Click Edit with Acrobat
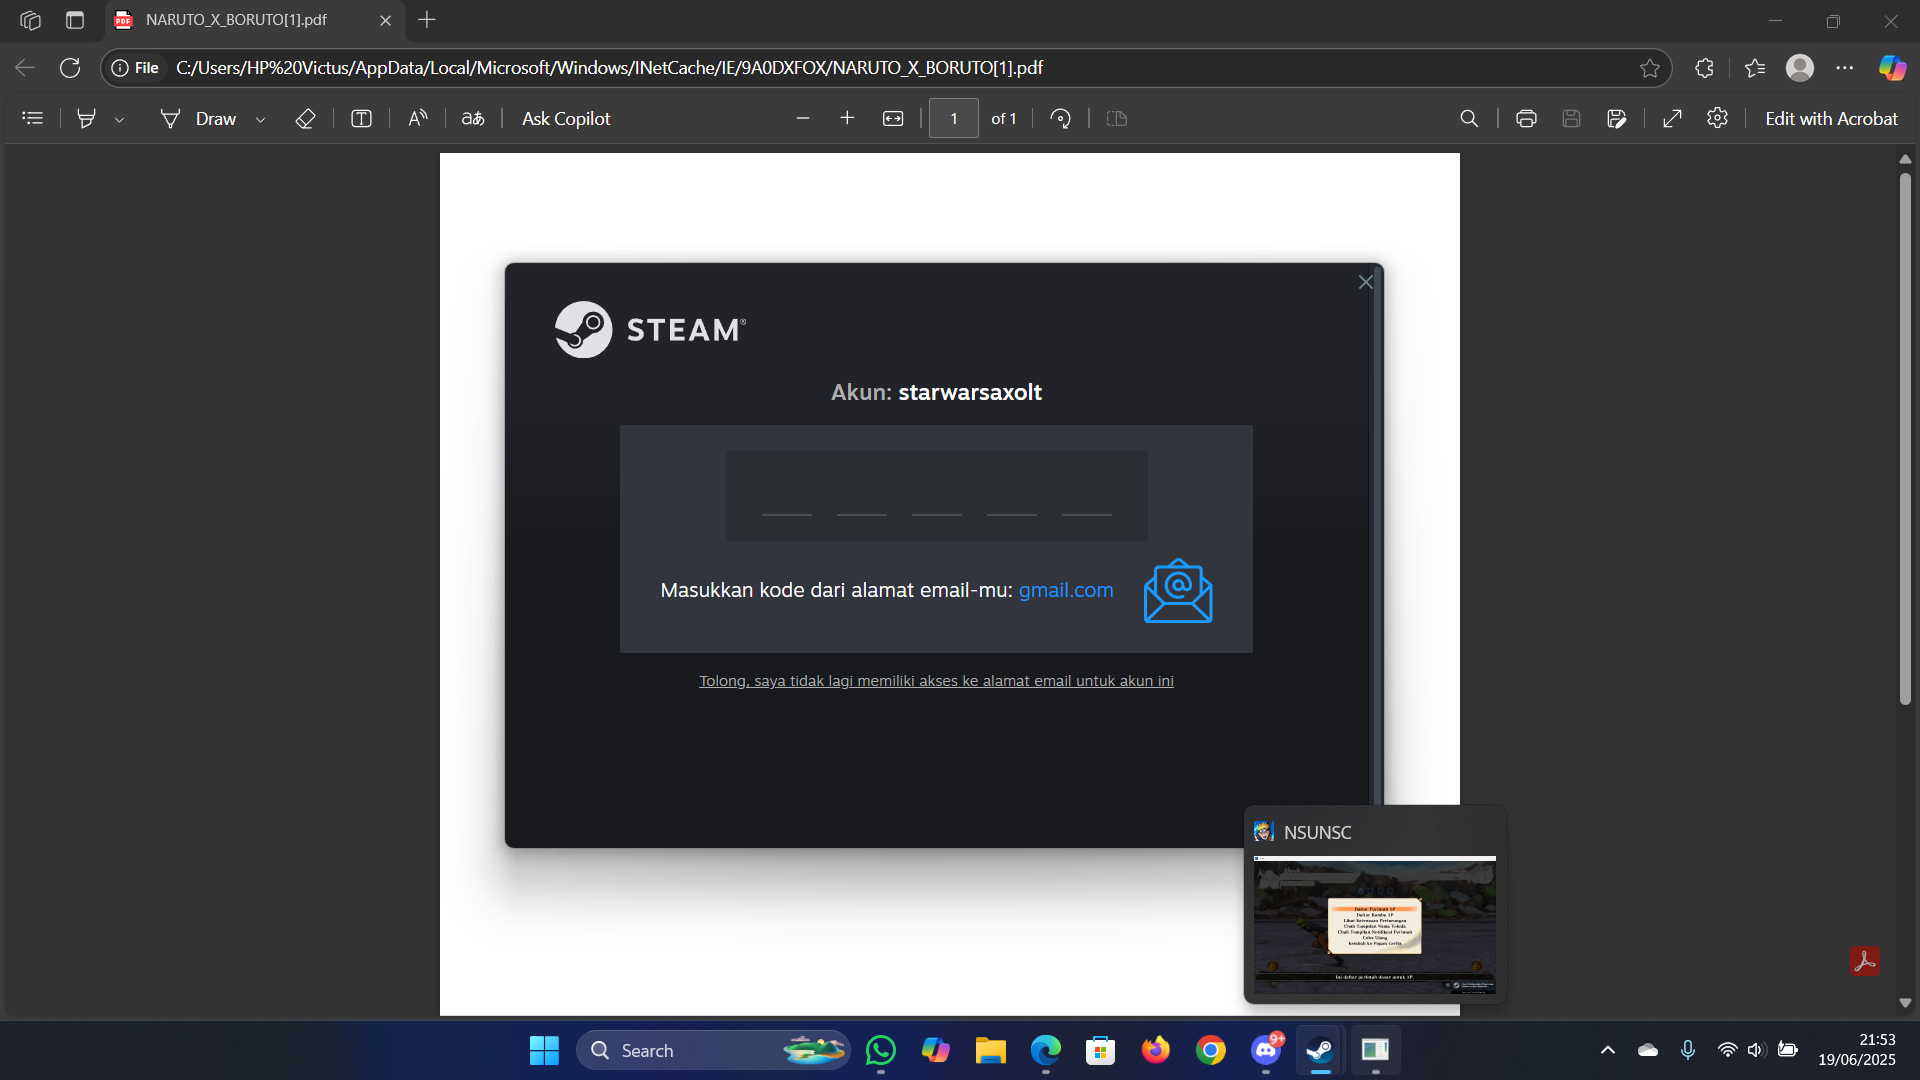Screen dimensions: 1920x1080 click(x=1831, y=118)
